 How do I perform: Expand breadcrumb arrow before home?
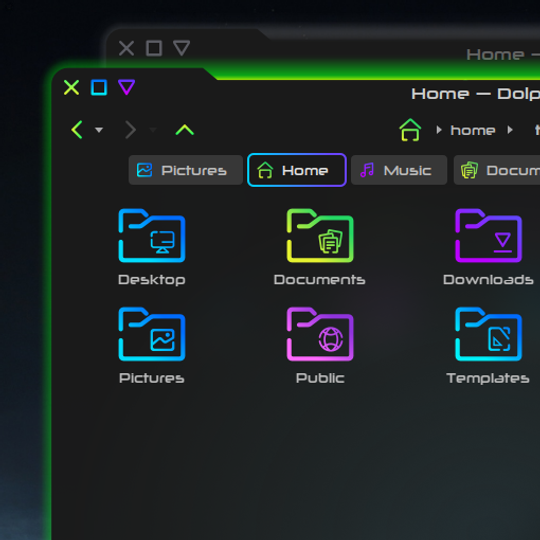coord(439,130)
